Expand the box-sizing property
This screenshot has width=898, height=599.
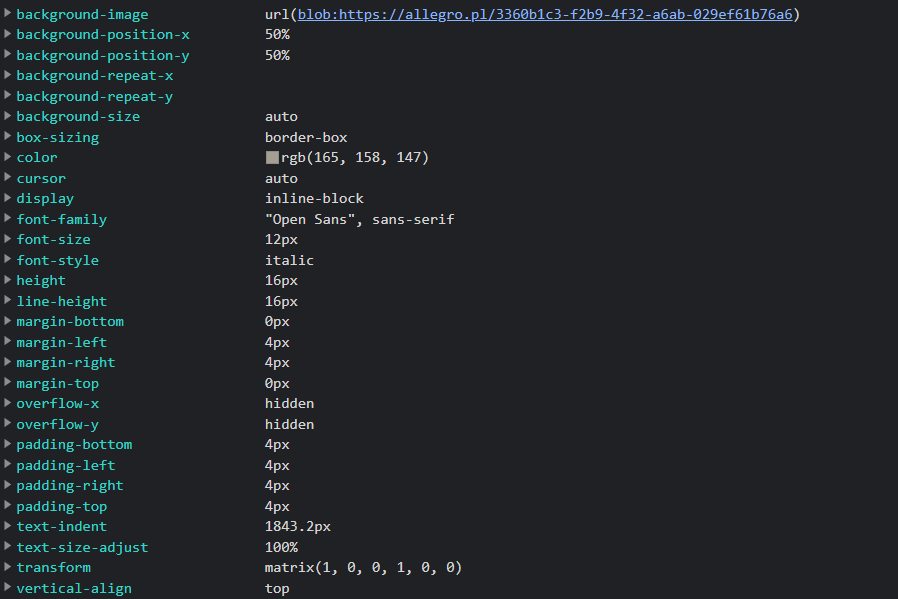(x=7, y=137)
